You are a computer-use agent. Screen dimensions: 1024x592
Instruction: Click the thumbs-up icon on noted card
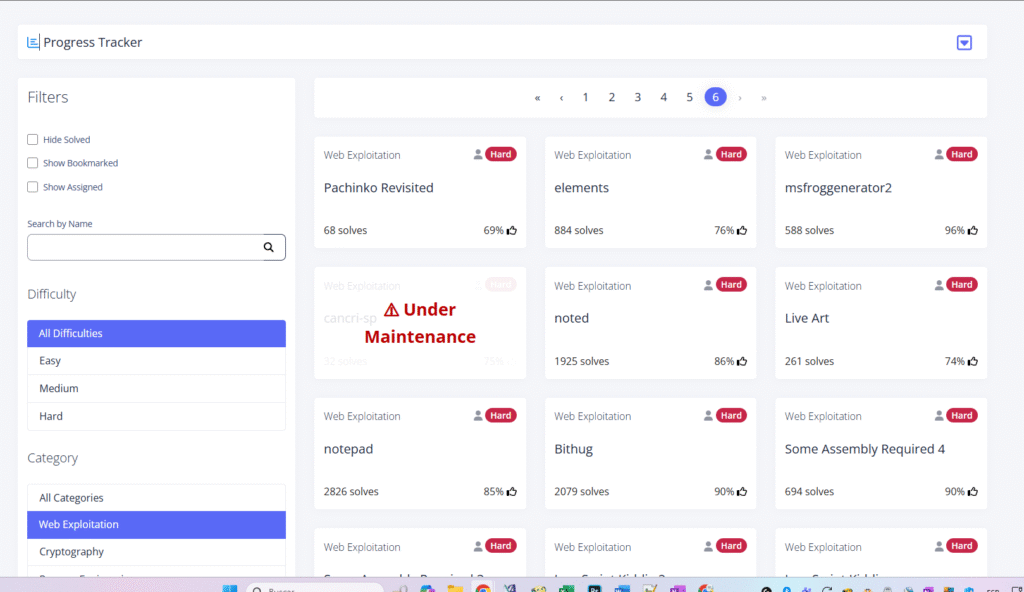[x=742, y=361]
